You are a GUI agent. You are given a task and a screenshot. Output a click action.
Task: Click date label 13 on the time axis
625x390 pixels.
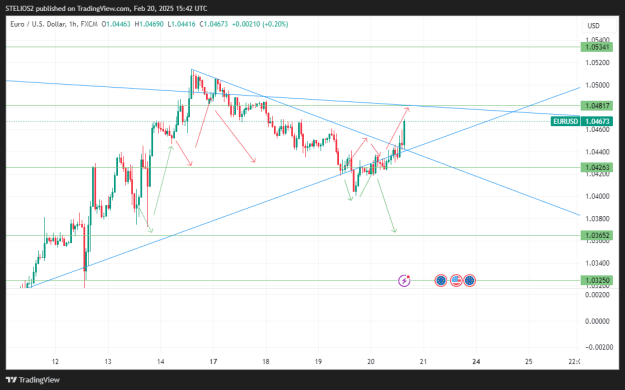(108, 362)
